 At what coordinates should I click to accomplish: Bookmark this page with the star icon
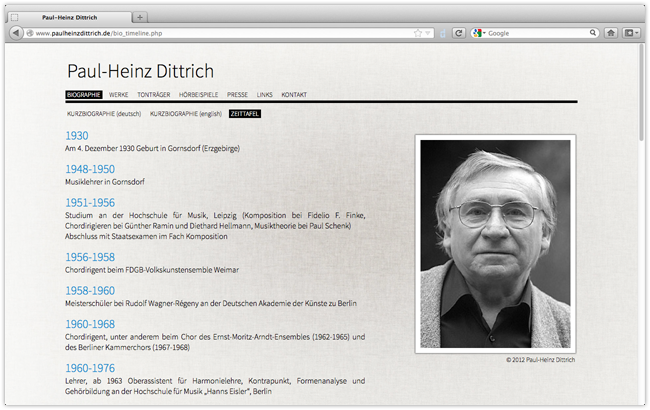[418, 33]
